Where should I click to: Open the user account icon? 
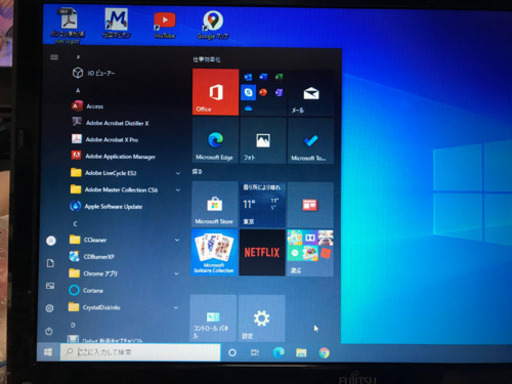(51, 240)
